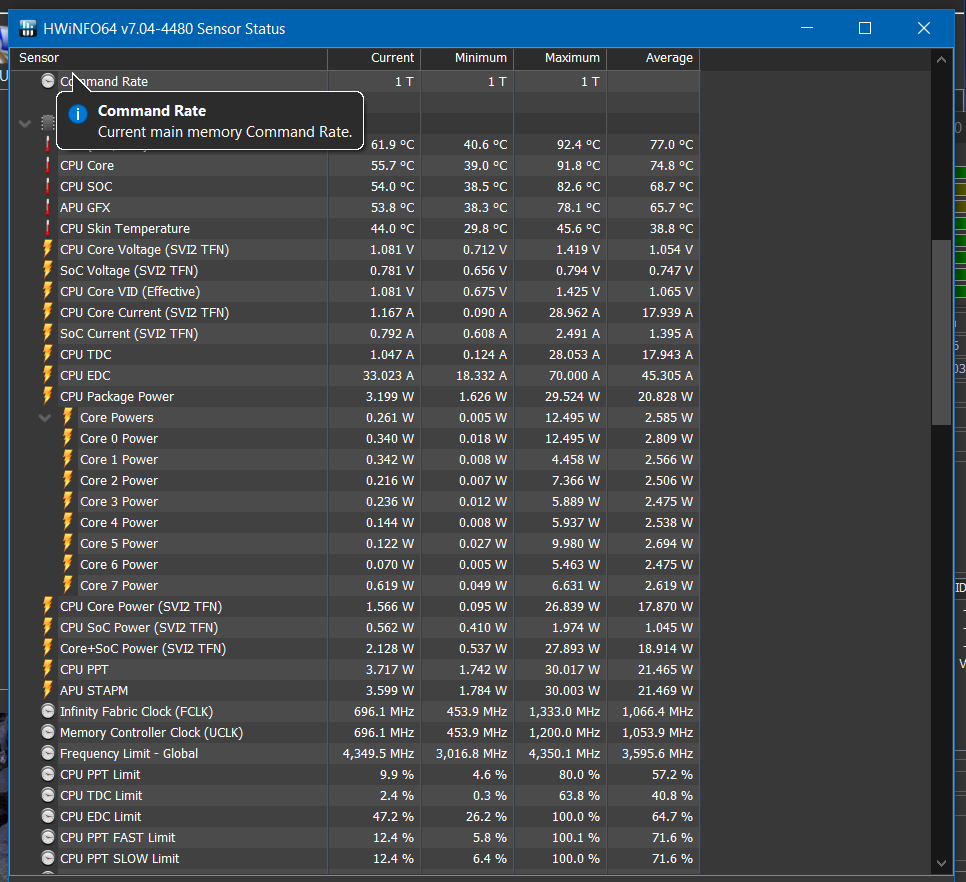Click lightning icon of CPU Core VID

[x=47, y=291]
